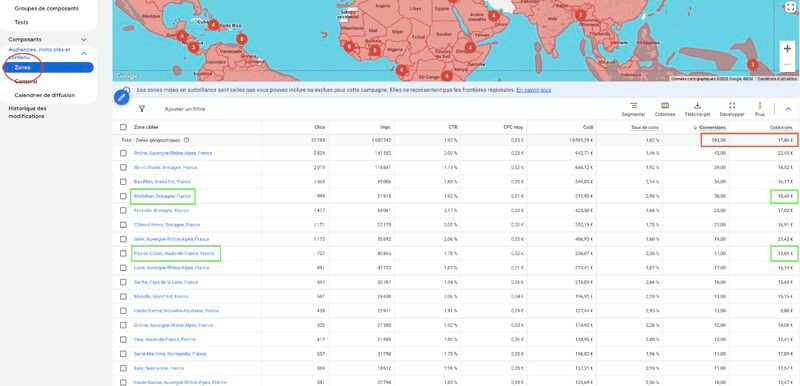
Task: Check the Bas-Rhin, Grand Est row
Action: 123,182
